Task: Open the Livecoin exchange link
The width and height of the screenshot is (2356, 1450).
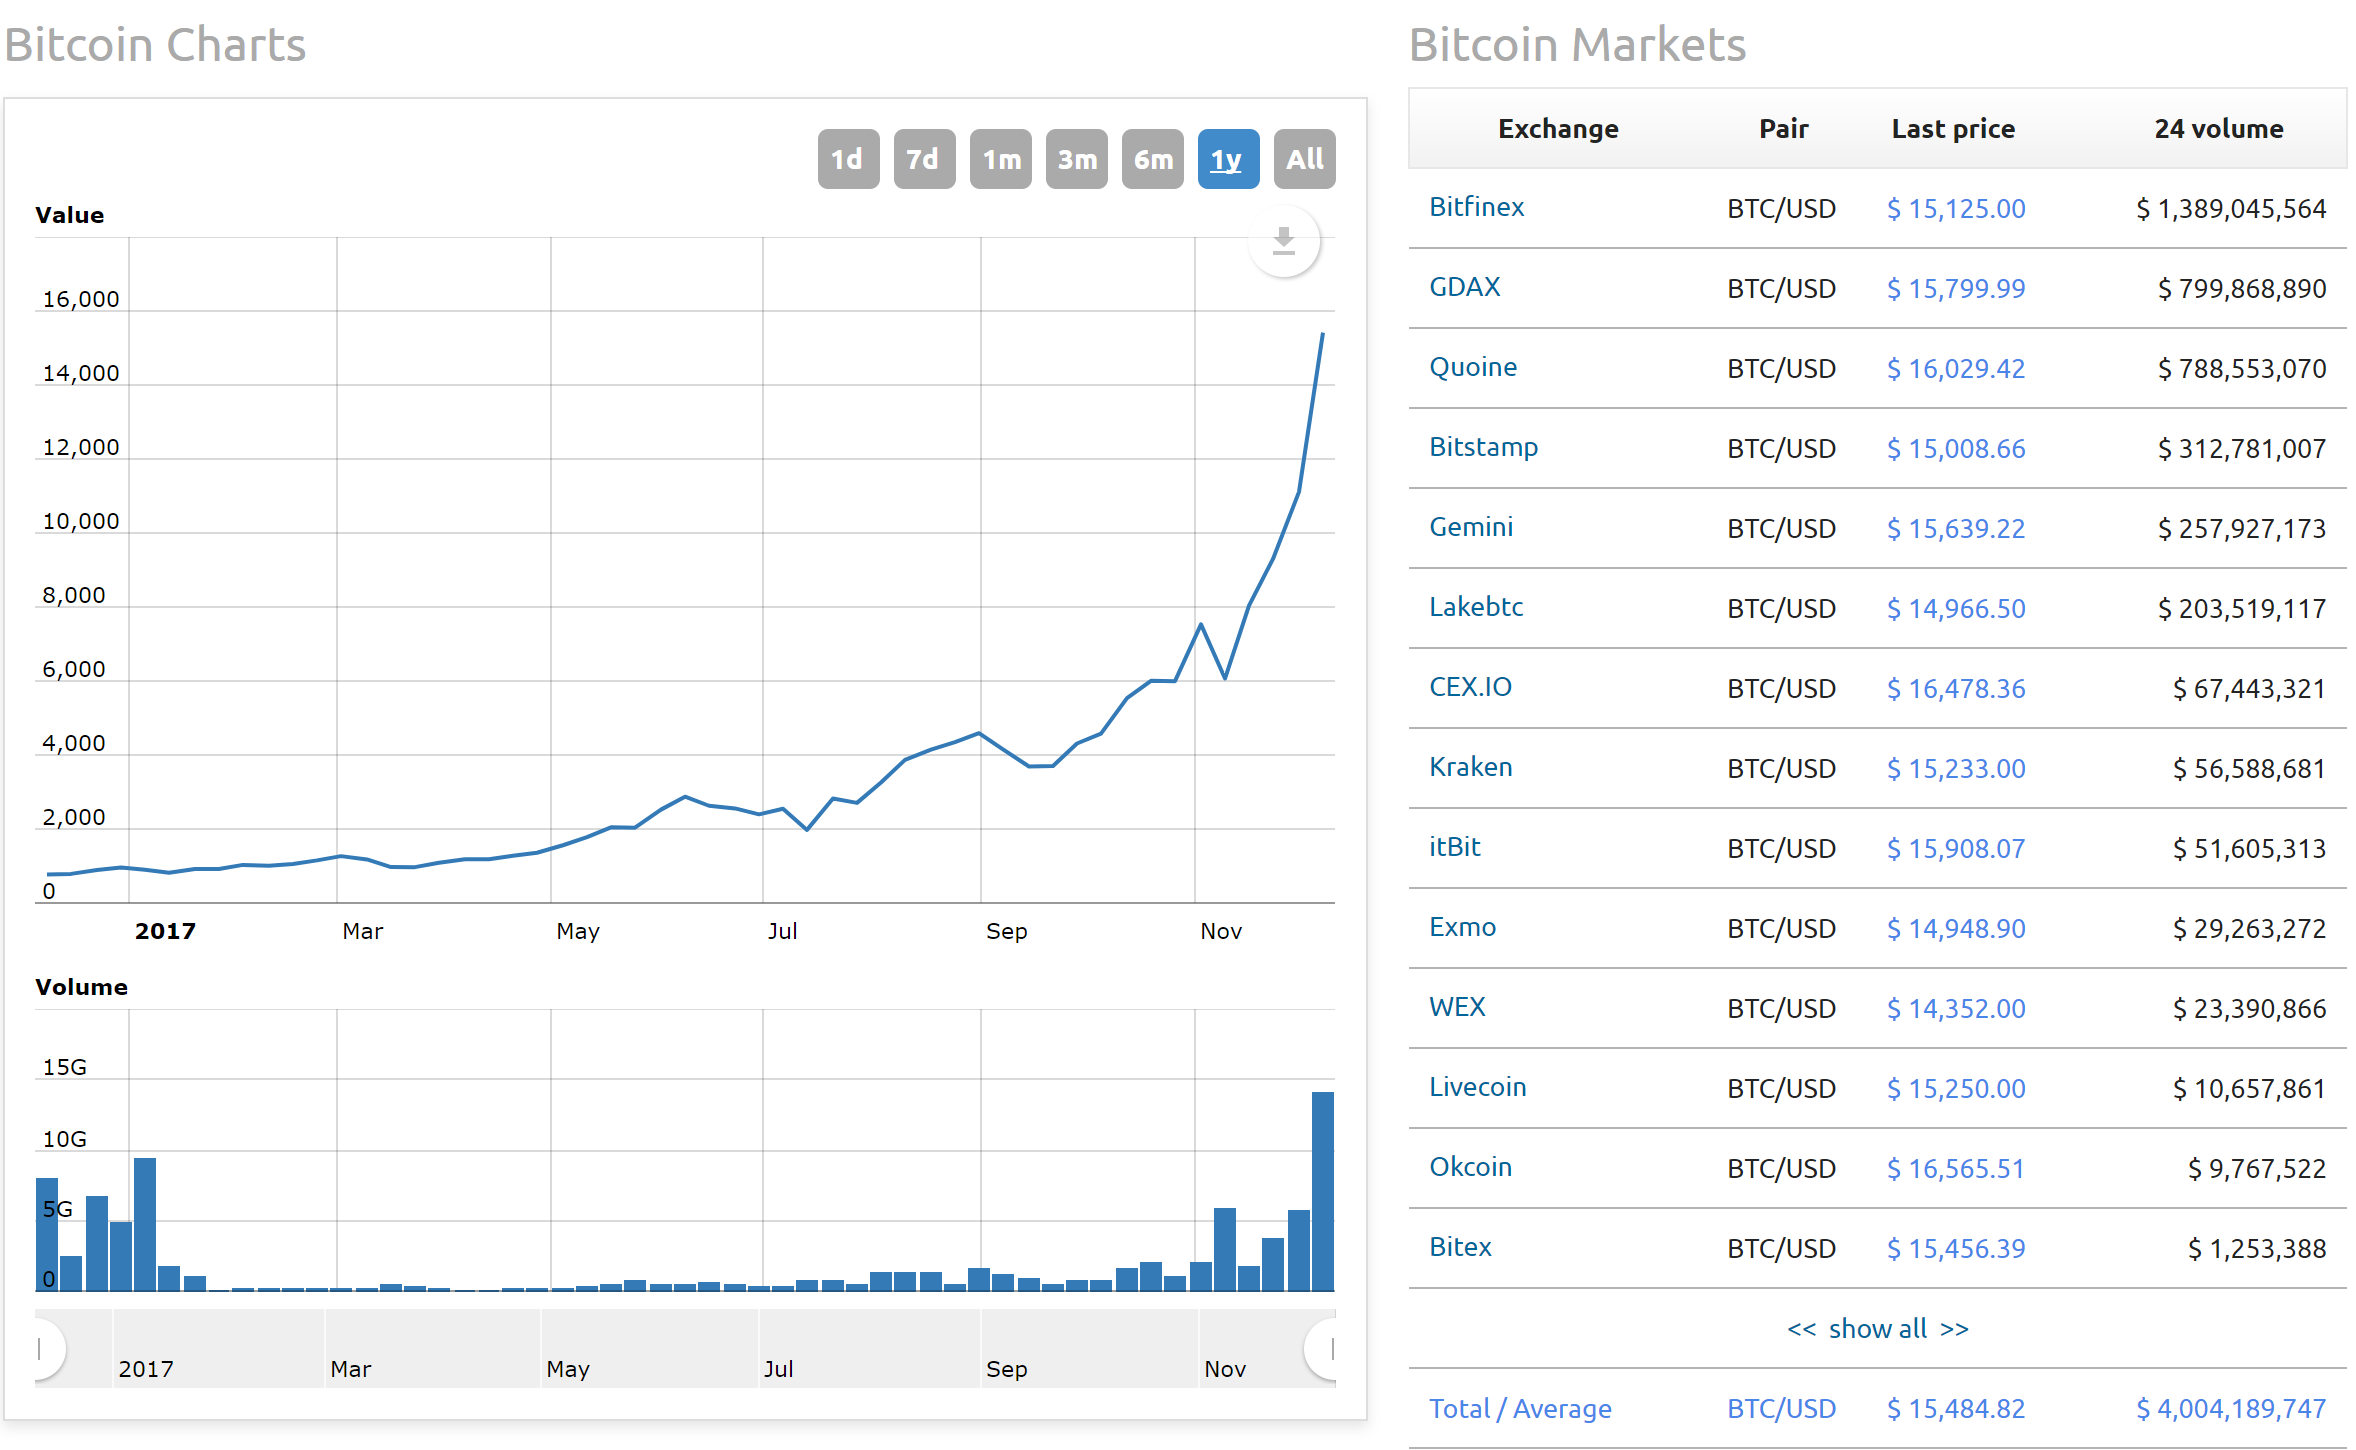Action: pos(1477,1087)
